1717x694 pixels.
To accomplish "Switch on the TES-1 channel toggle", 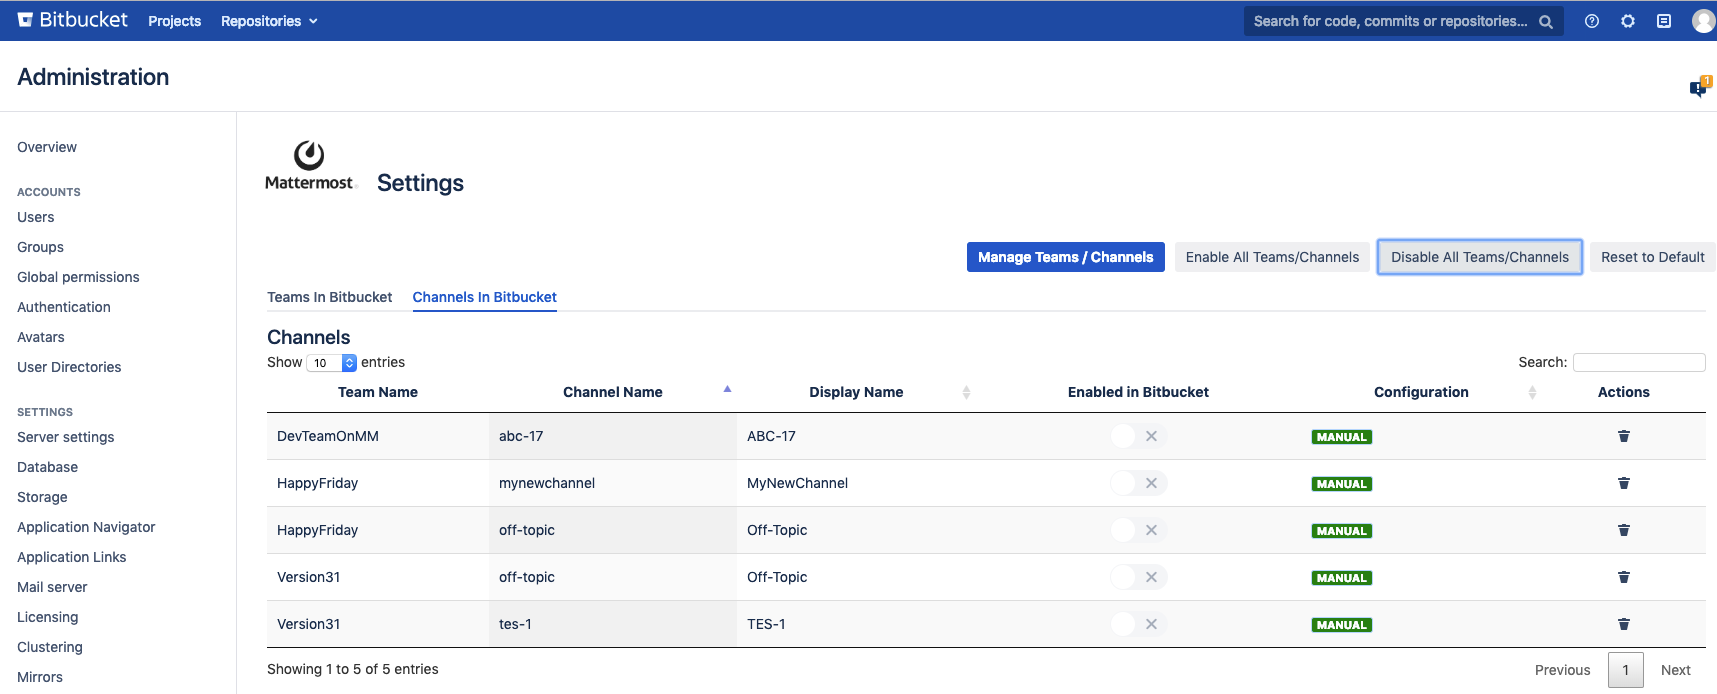I will click(1138, 624).
